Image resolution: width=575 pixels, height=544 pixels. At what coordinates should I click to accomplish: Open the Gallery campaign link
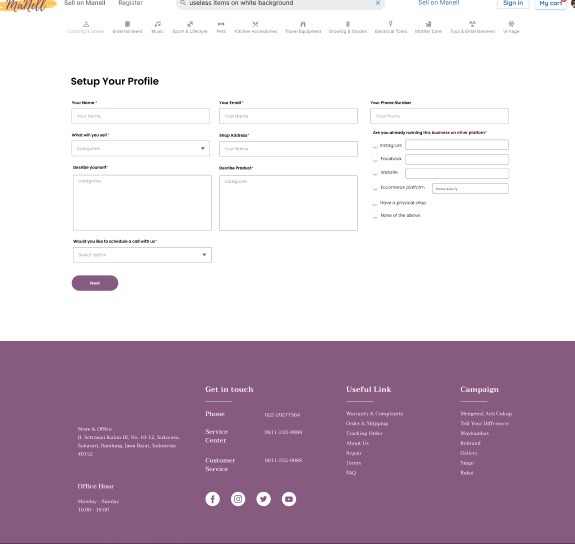tap(469, 453)
